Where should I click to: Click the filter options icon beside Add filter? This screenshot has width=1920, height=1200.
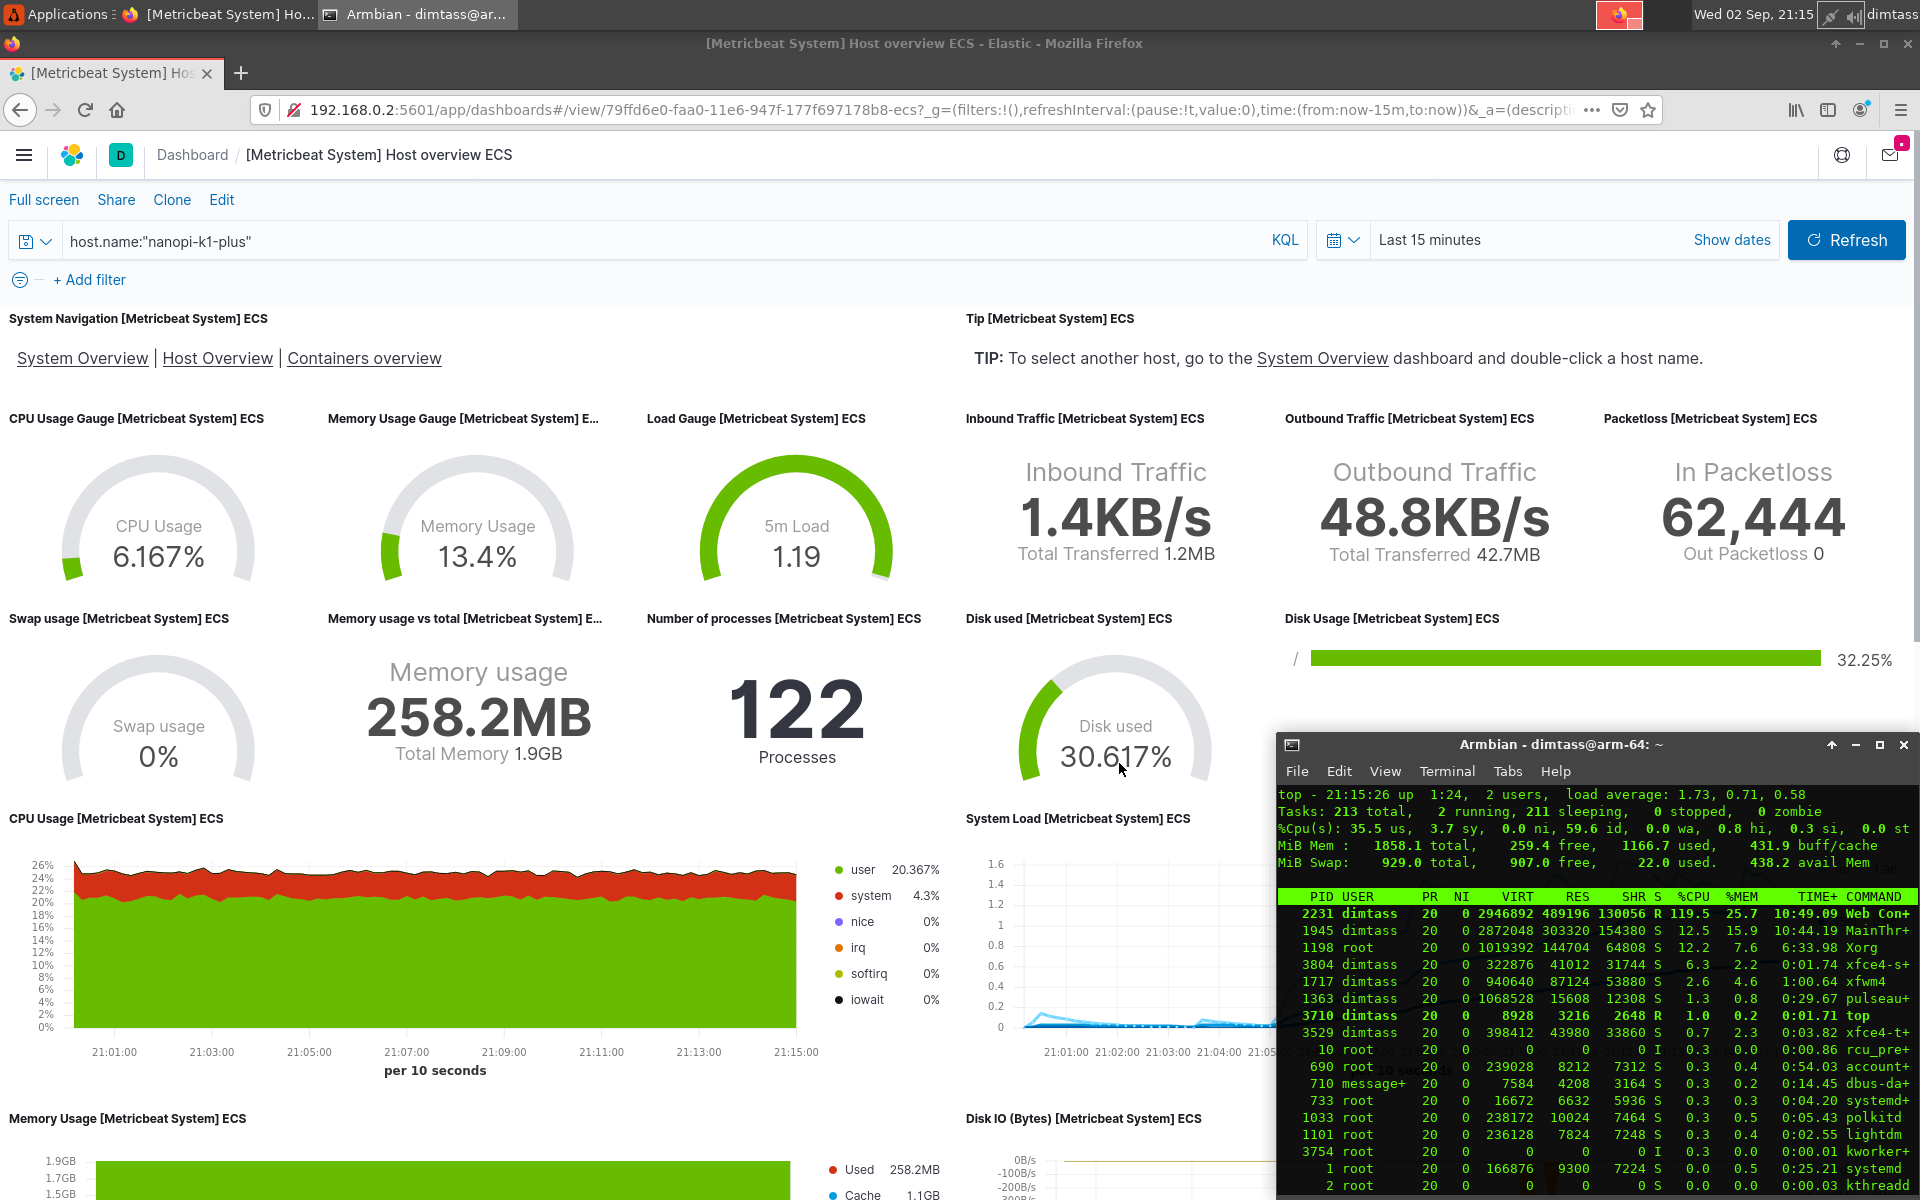point(19,280)
